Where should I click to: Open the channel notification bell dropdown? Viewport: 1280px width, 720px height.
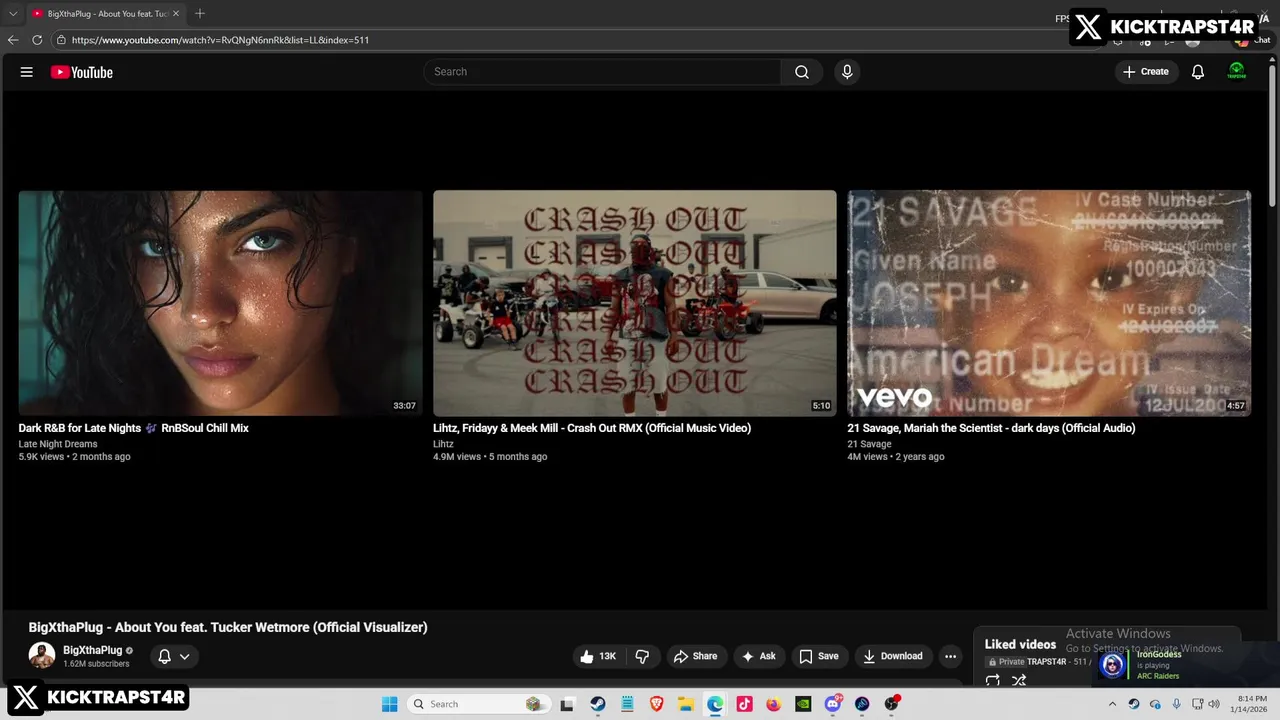point(174,657)
